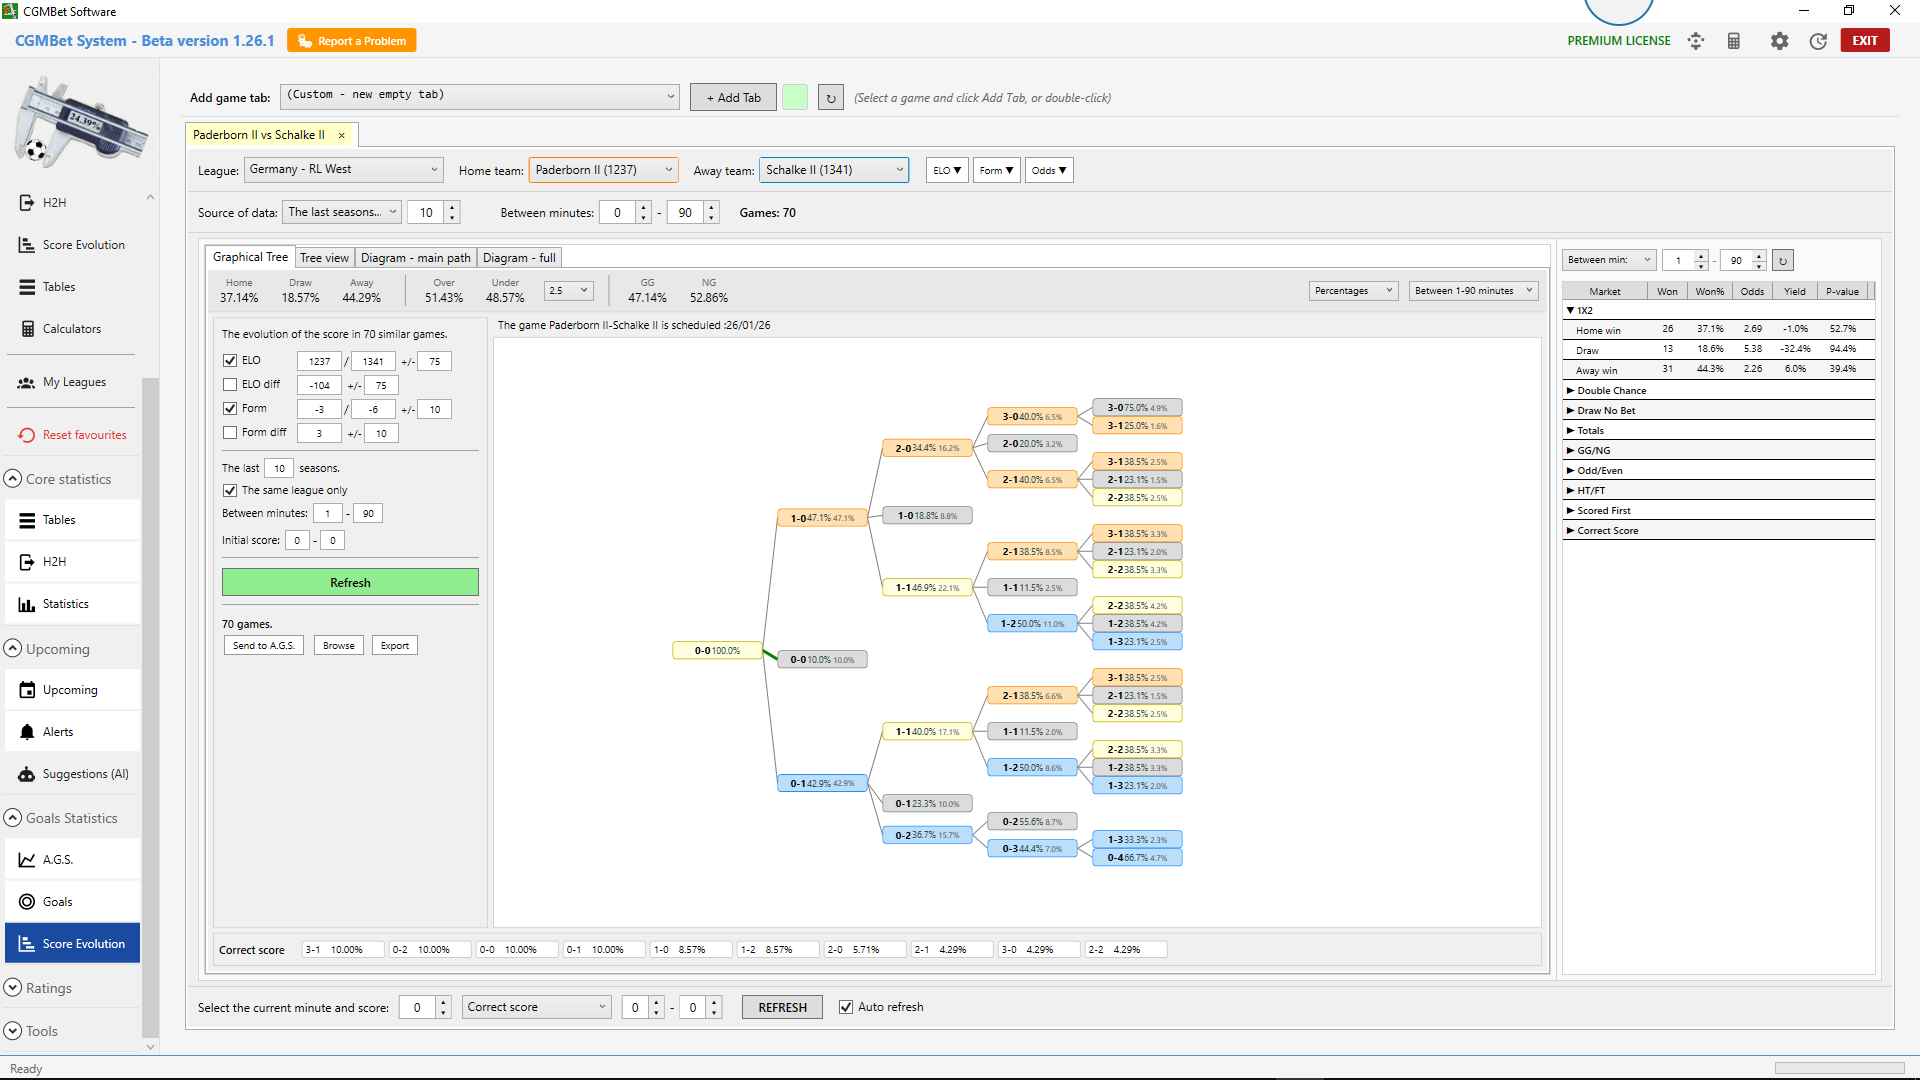
Task: Click the Export button below the tree options
Action: point(394,645)
